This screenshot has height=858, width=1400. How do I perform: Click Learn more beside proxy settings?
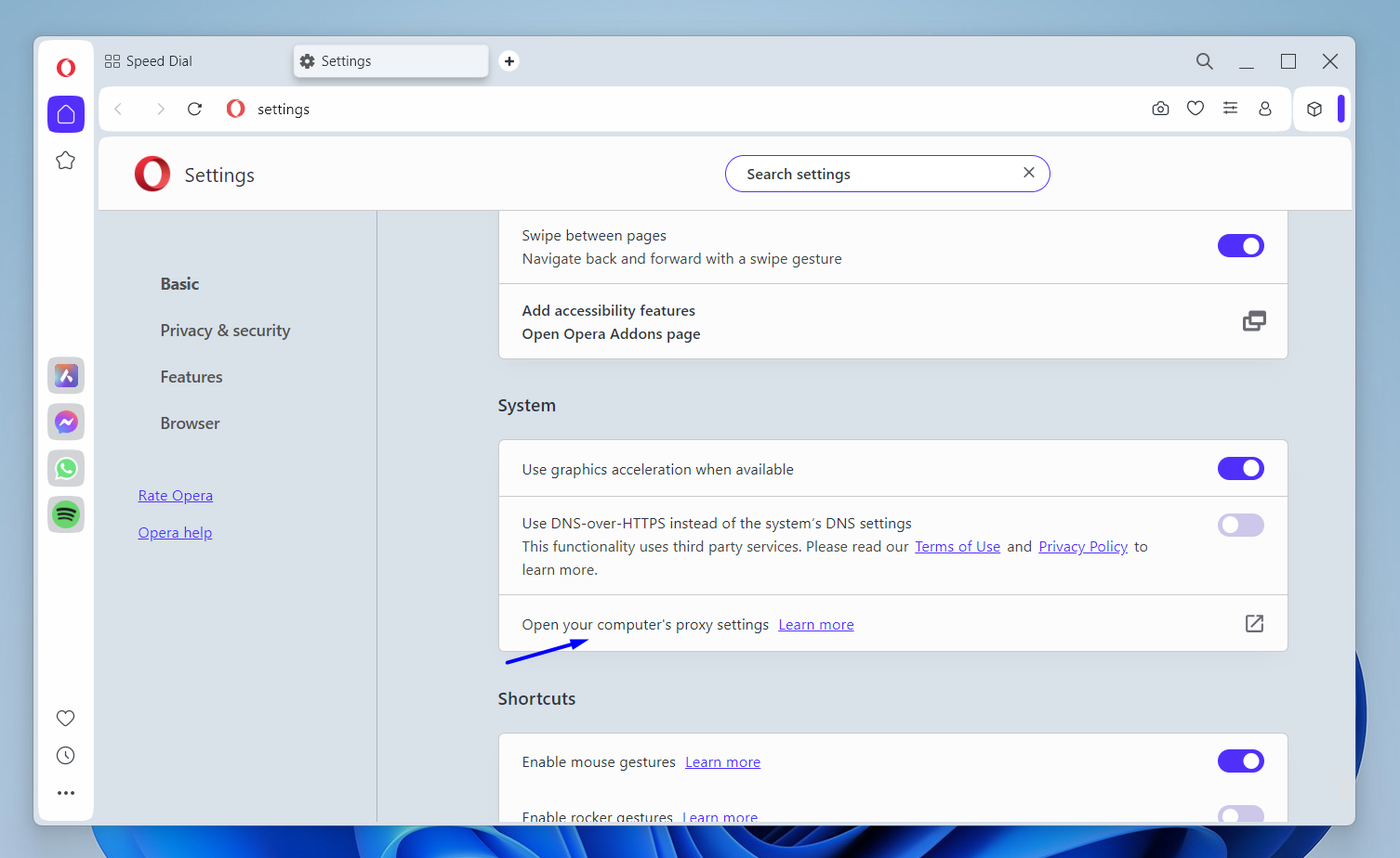pyautogui.click(x=816, y=624)
